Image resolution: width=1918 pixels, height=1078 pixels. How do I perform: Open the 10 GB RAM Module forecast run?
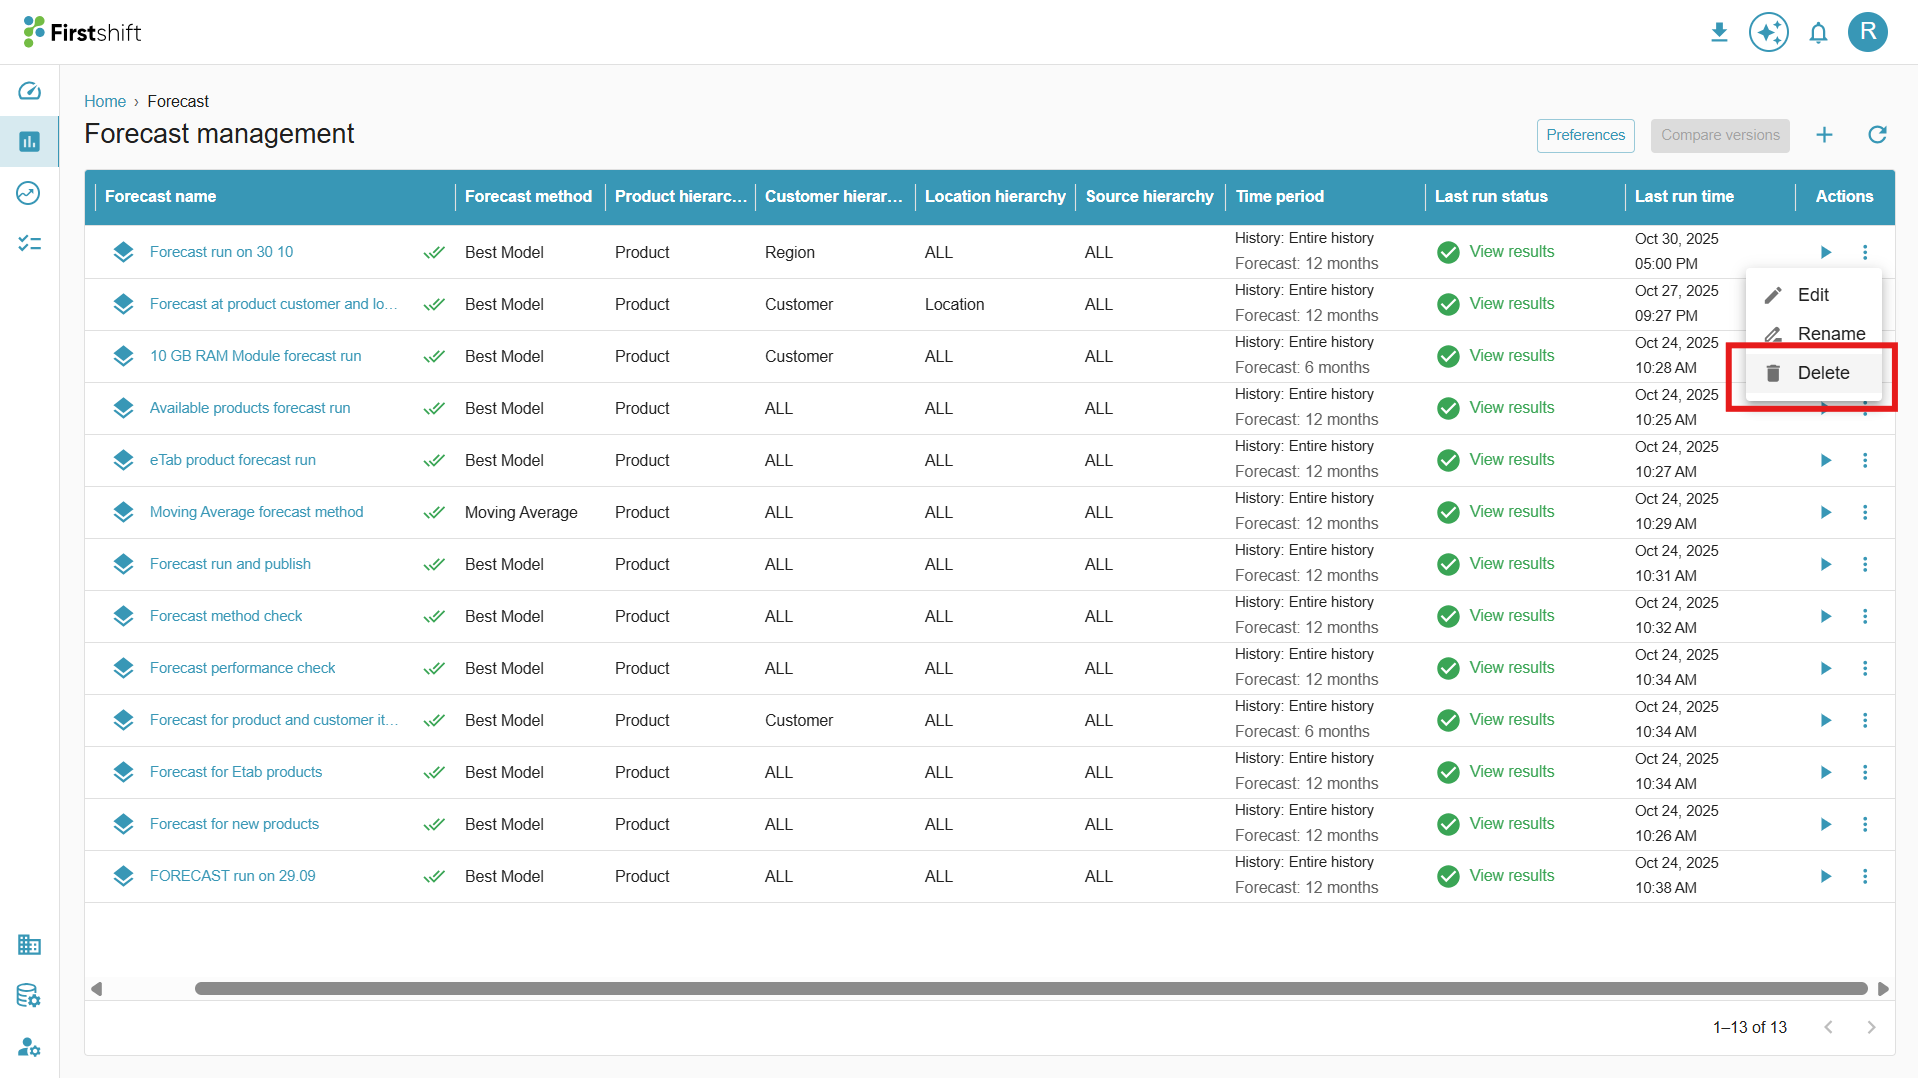click(256, 356)
